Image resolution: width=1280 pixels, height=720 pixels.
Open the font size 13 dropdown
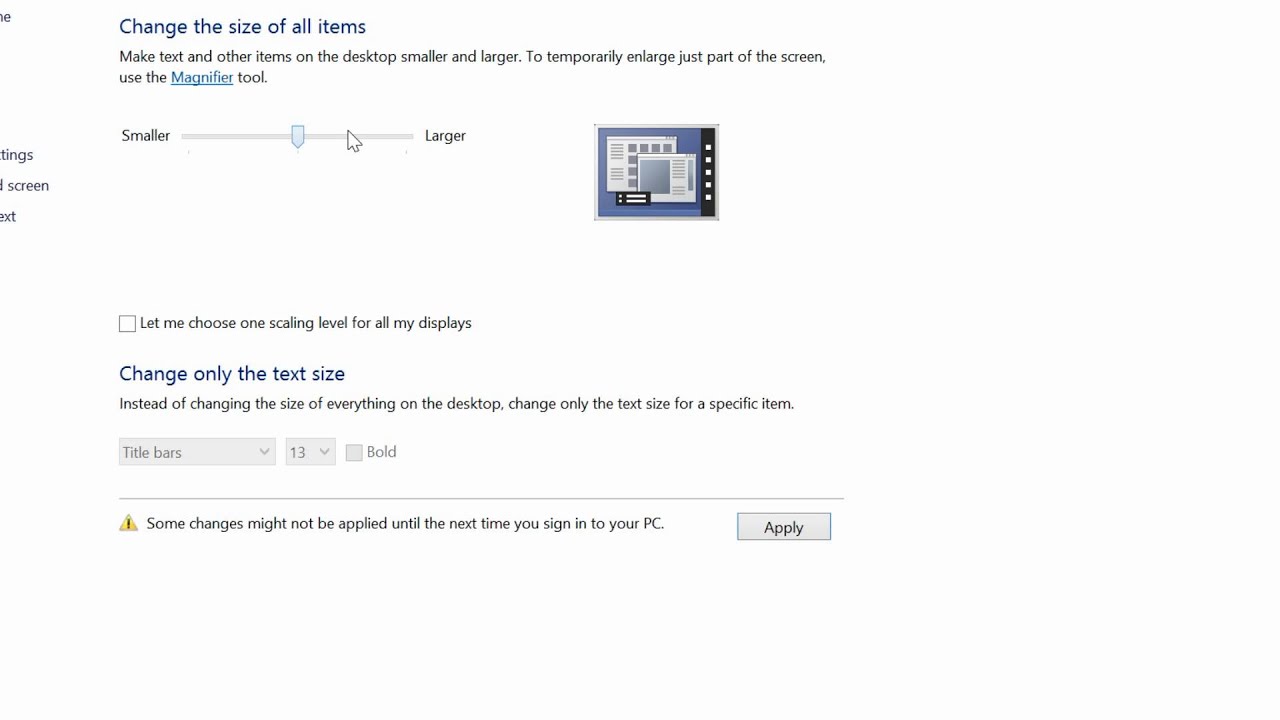pyautogui.click(x=310, y=452)
